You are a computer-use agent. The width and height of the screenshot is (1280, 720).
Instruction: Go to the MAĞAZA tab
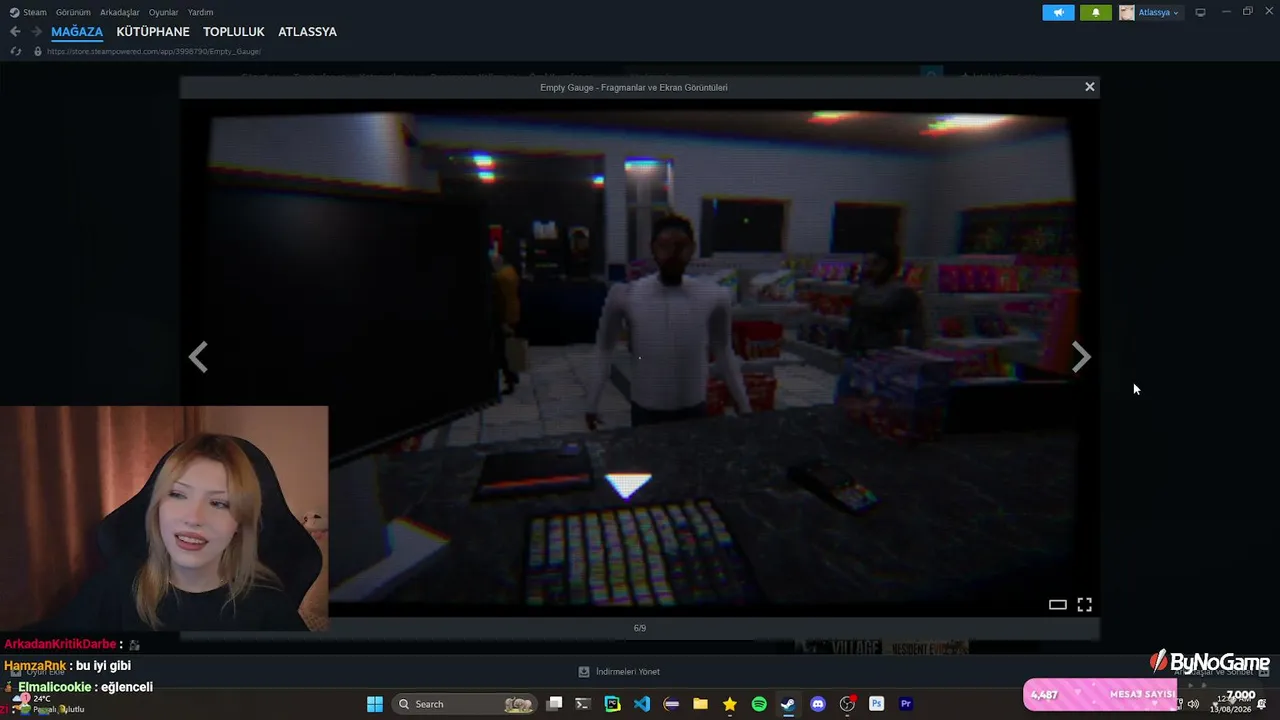(77, 32)
